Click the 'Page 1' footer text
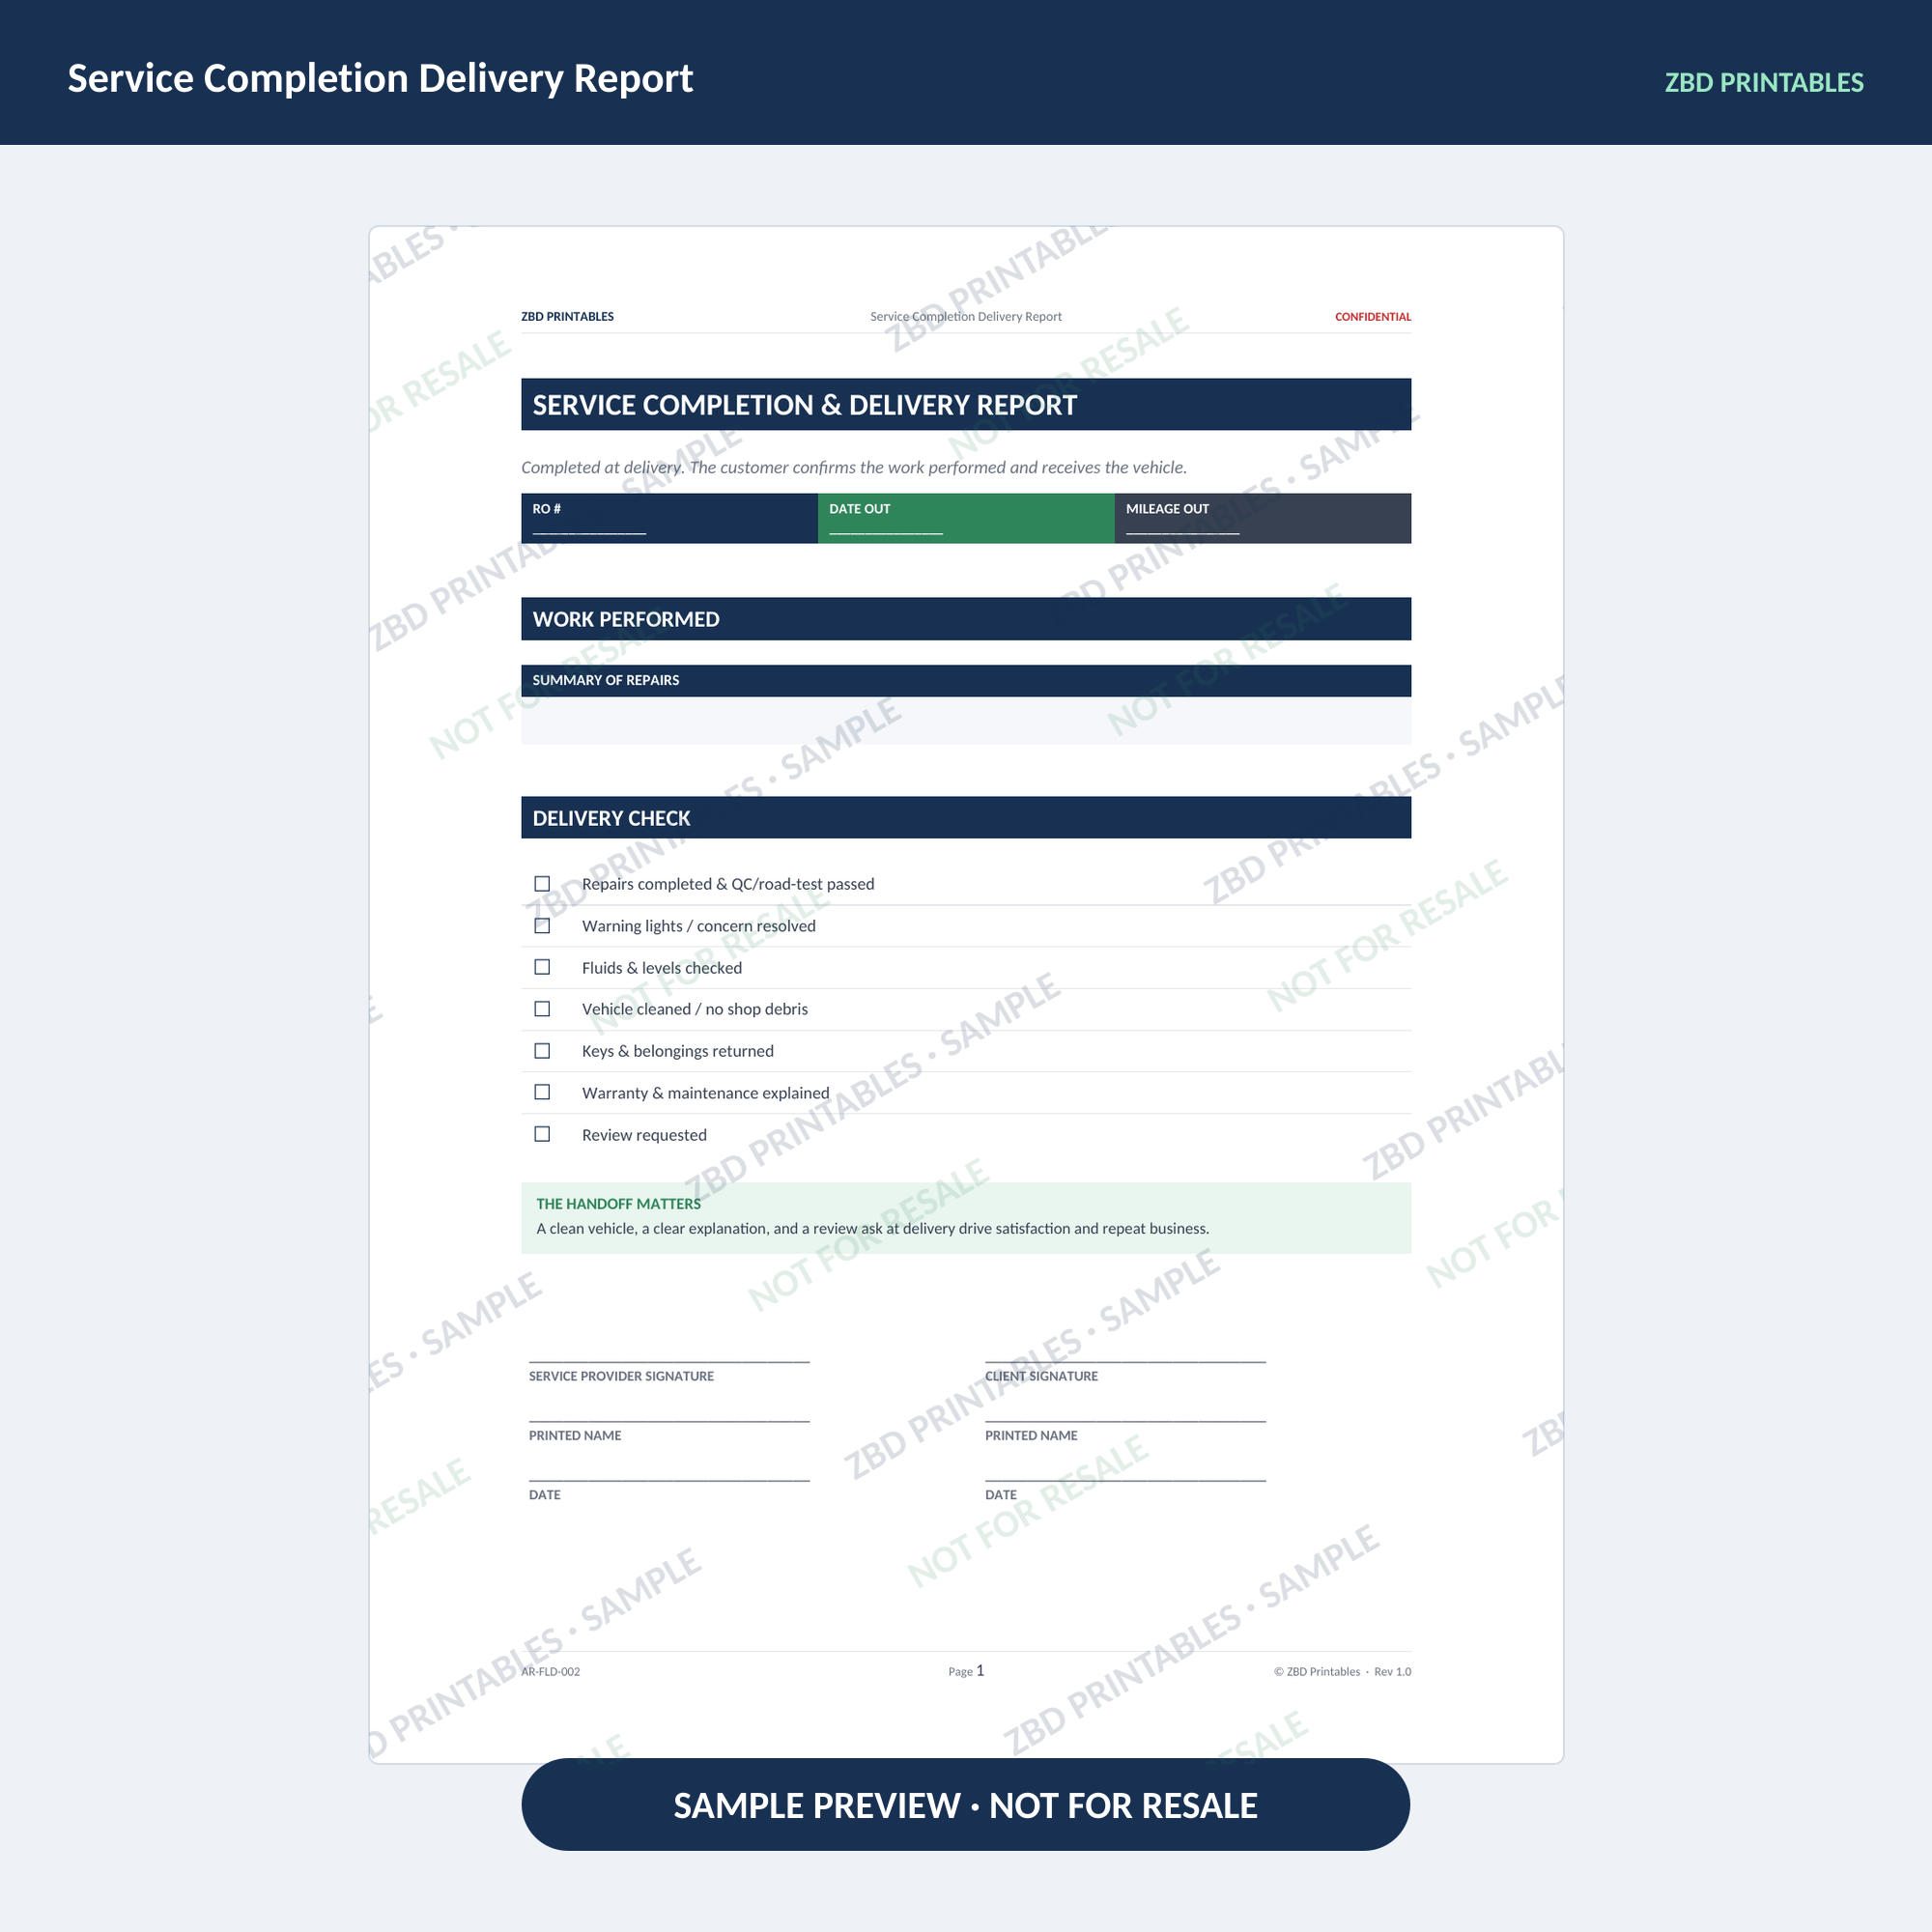Viewport: 1932px width, 1932px height. (x=966, y=1671)
